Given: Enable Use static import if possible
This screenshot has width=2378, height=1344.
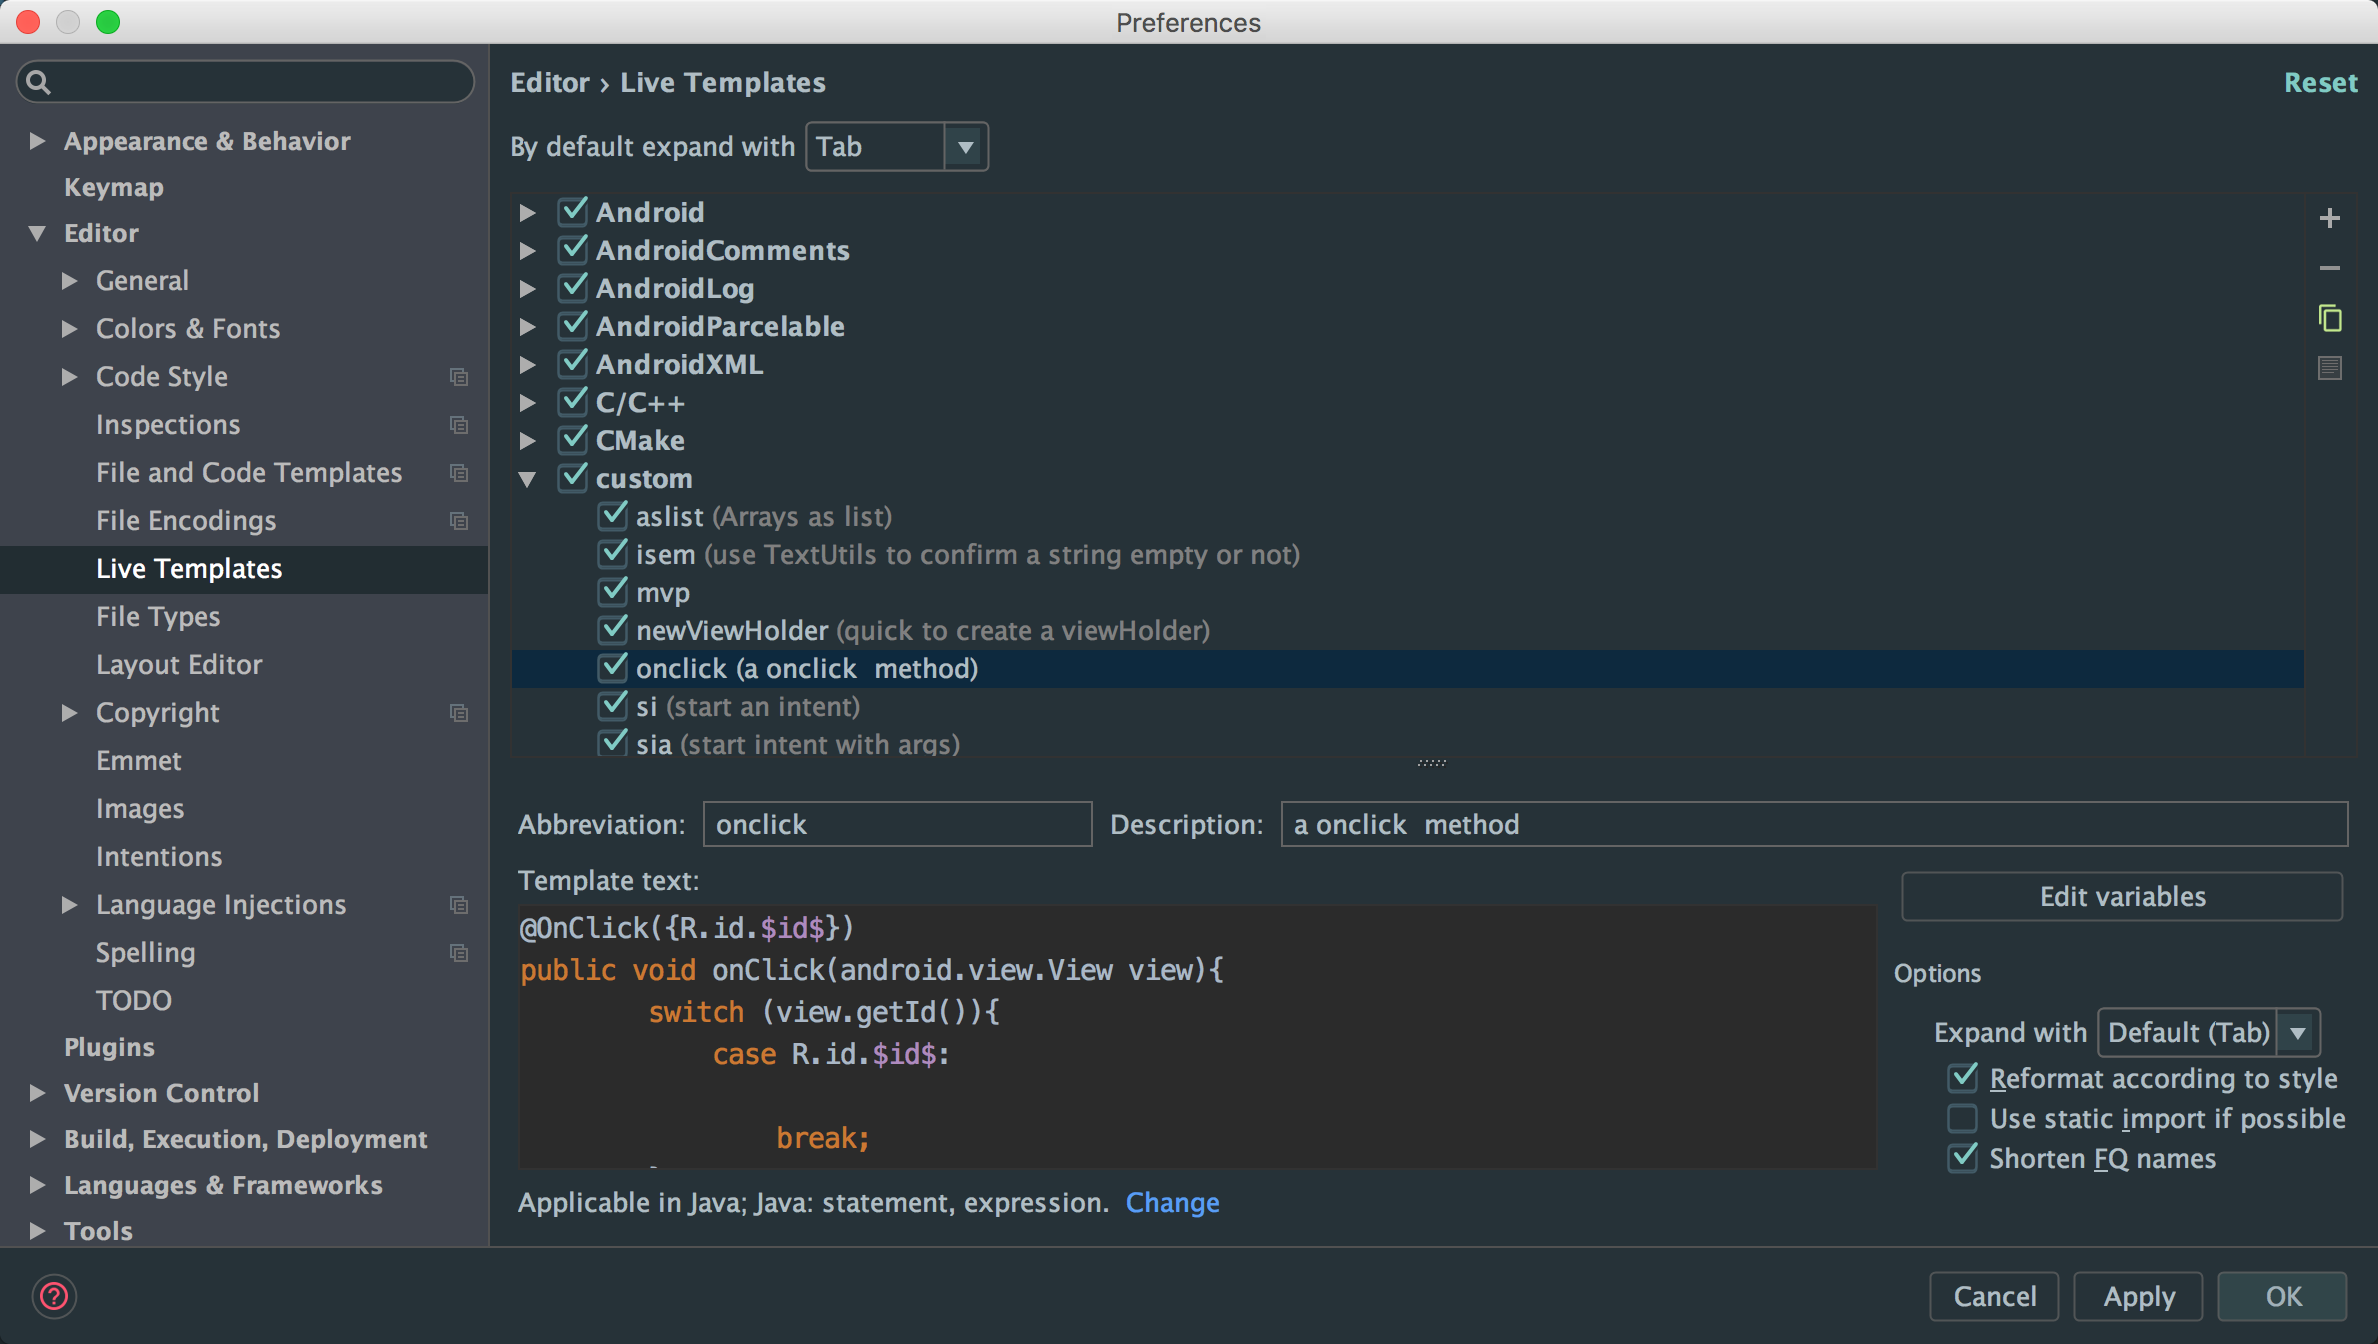Looking at the screenshot, I should coord(1962,1118).
